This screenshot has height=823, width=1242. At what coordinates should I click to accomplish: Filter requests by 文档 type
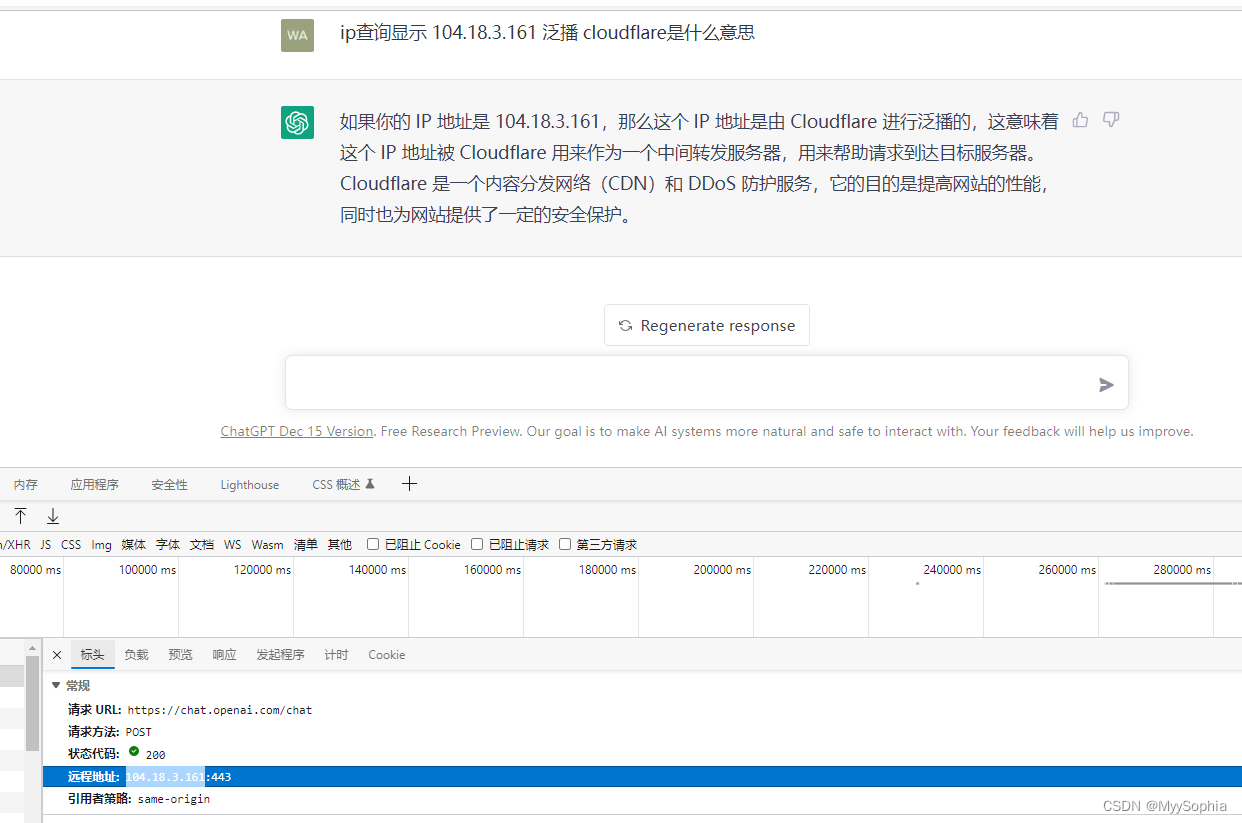coord(201,545)
